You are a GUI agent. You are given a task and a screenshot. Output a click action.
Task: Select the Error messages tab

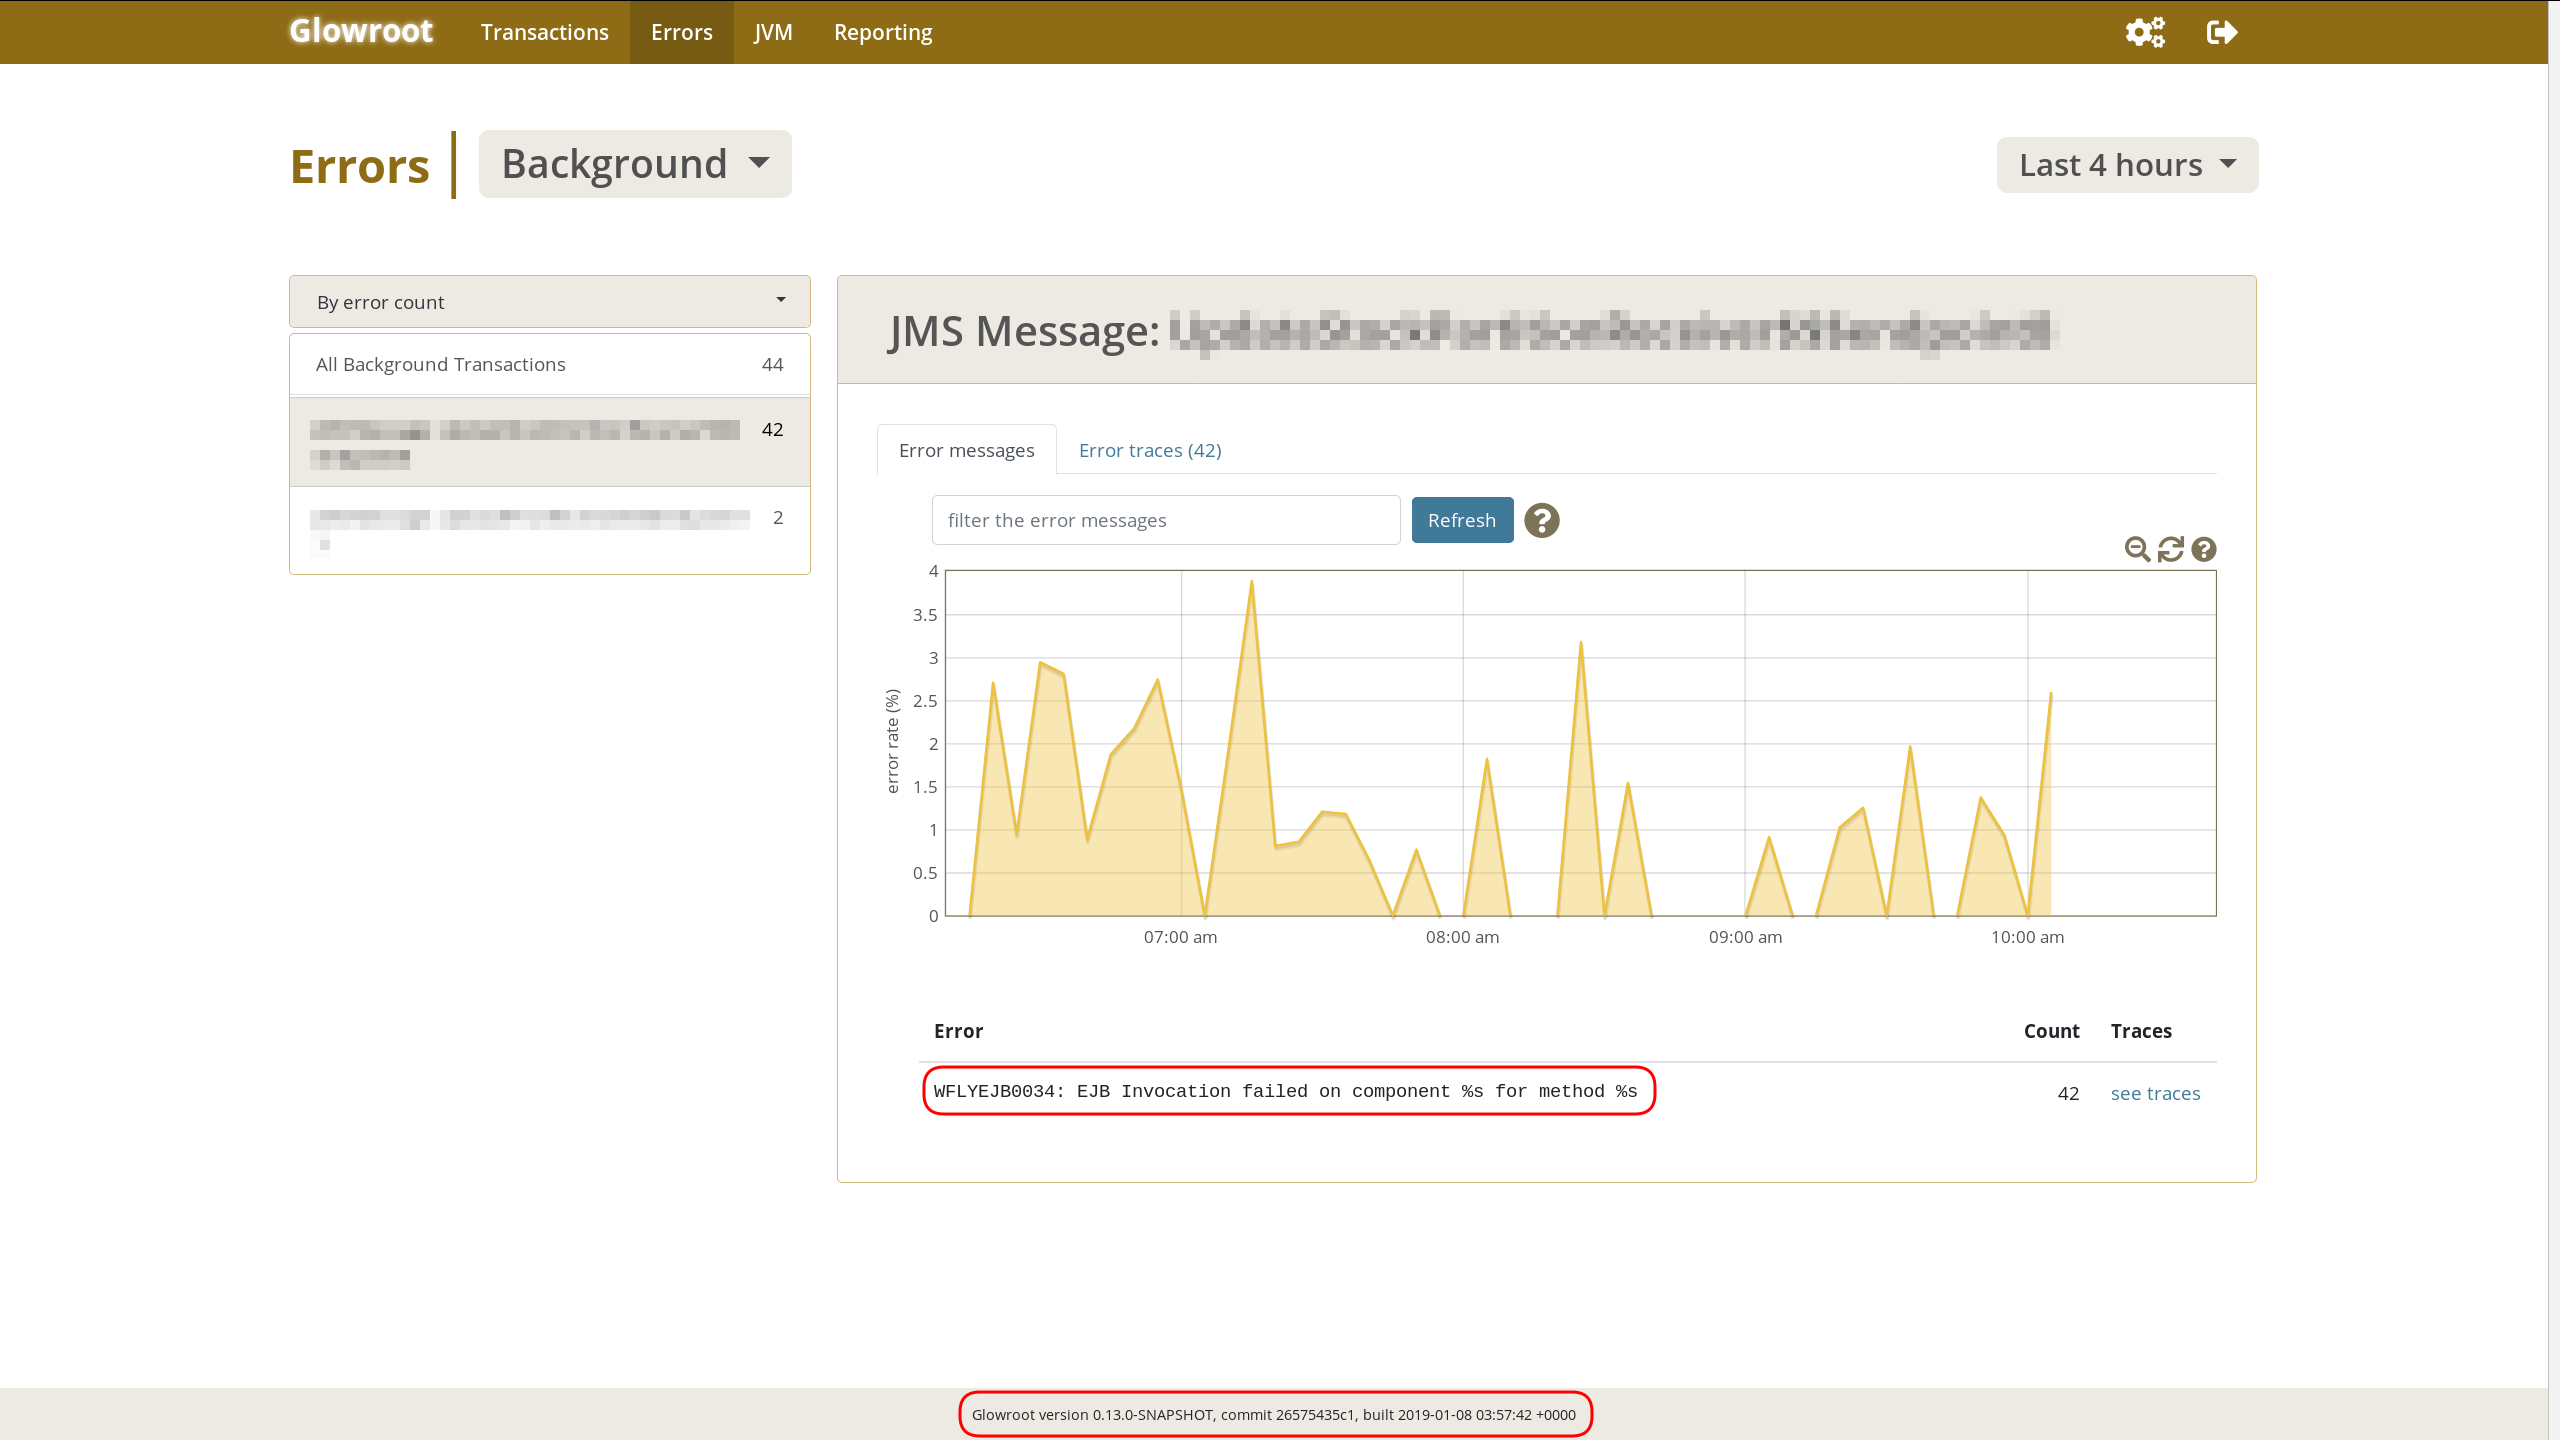[965, 450]
